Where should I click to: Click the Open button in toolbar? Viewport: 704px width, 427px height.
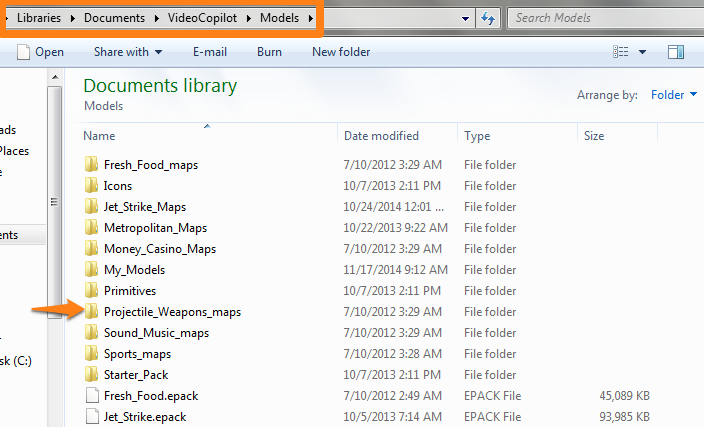tap(41, 52)
